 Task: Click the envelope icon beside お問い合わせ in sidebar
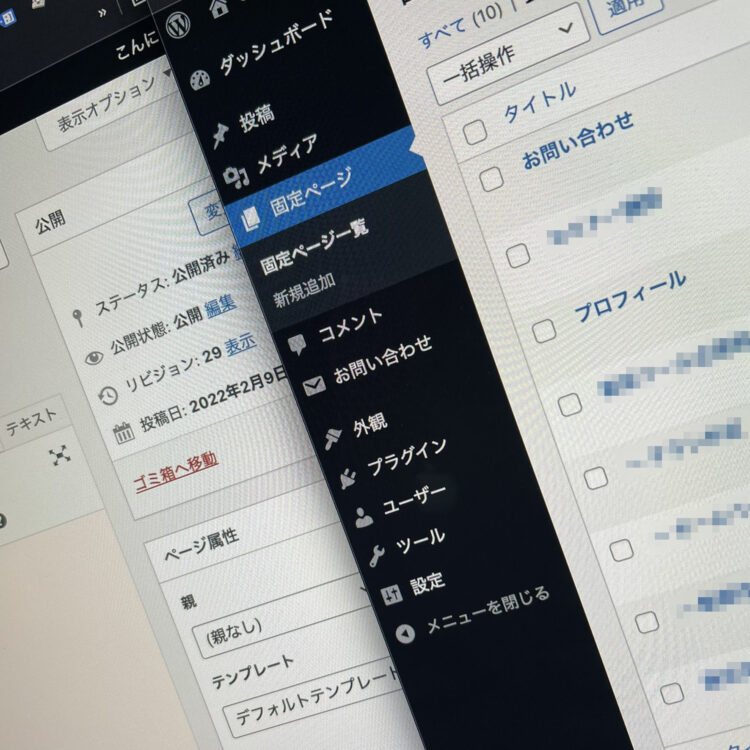pos(314,386)
